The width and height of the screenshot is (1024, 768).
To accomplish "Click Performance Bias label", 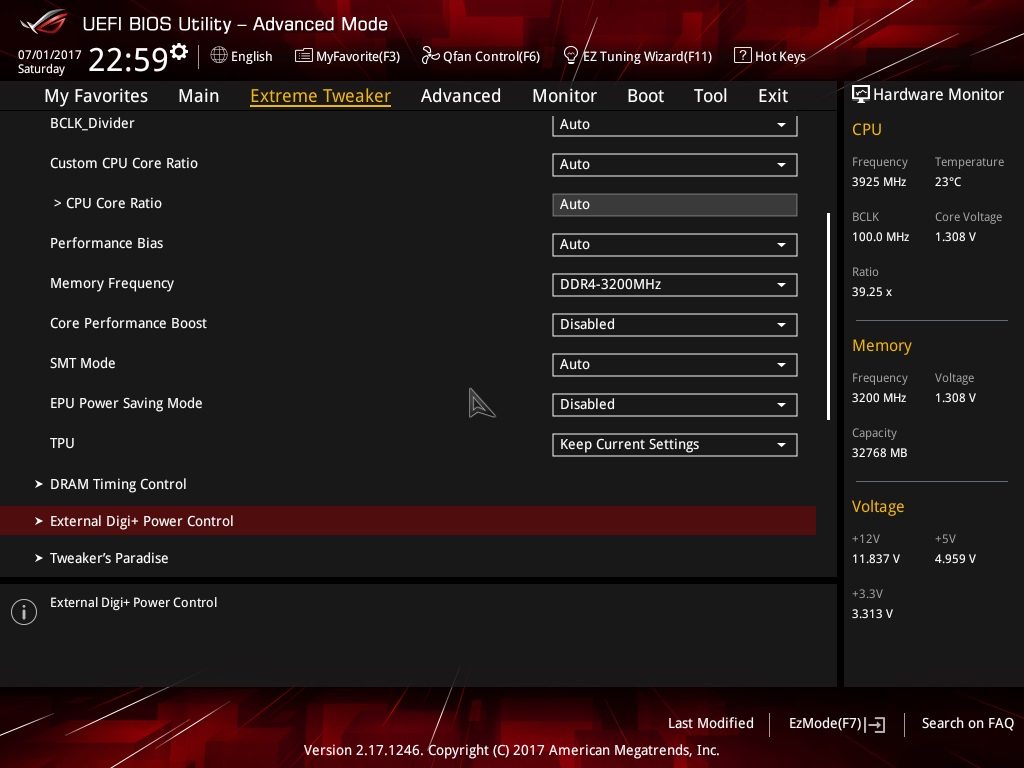I will (x=106, y=243).
